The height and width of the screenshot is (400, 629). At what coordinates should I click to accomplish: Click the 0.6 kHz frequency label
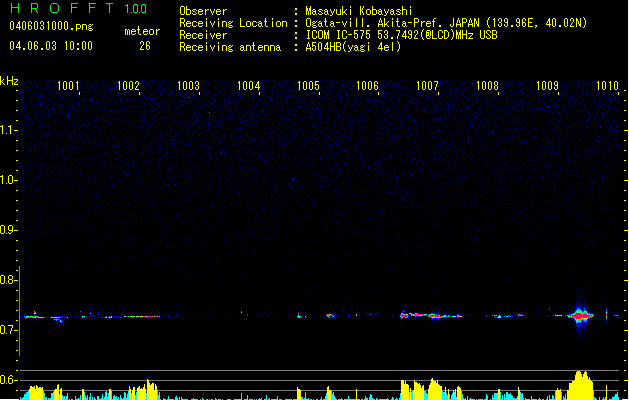pyautogui.click(x=8, y=380)
